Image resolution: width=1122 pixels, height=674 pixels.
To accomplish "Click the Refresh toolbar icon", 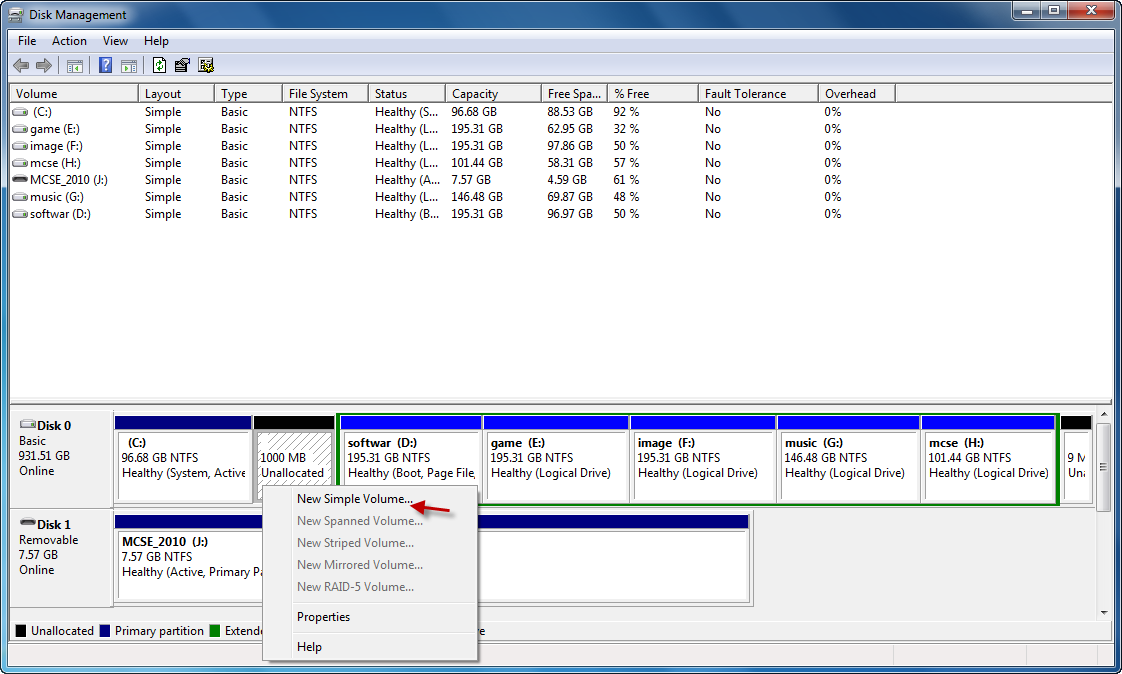I will click(159, 66).
